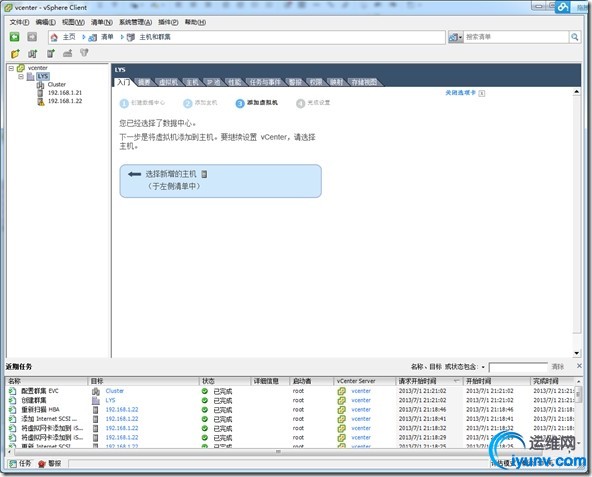
Task: Click main panel scrollbar up arrow
Action: coord(577,92)
